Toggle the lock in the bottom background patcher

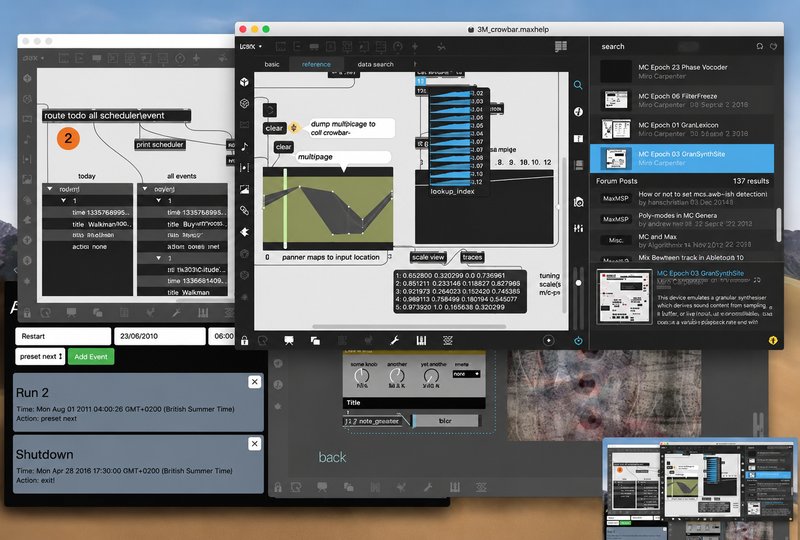point(278,487)
